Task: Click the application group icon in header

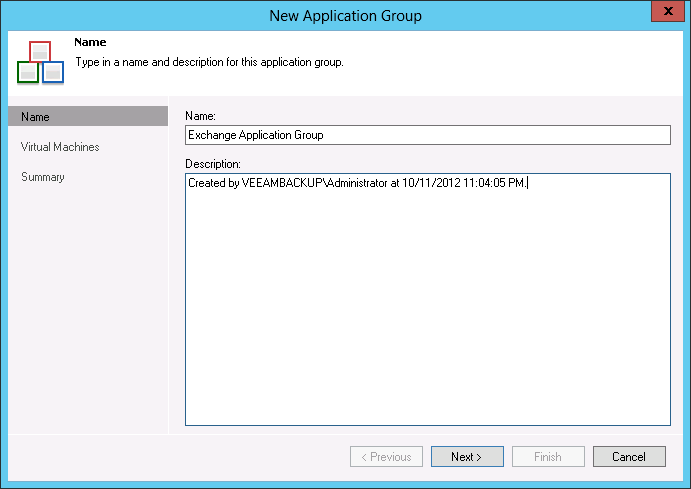Action: coord(40,63)
